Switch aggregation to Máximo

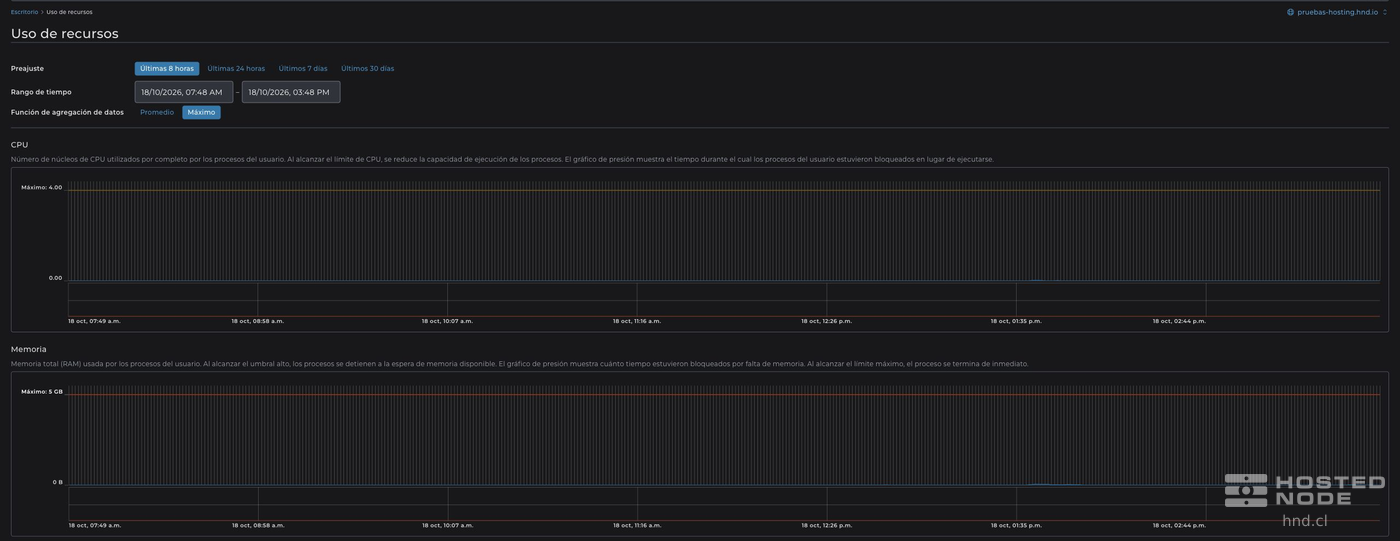pos(201,112)
